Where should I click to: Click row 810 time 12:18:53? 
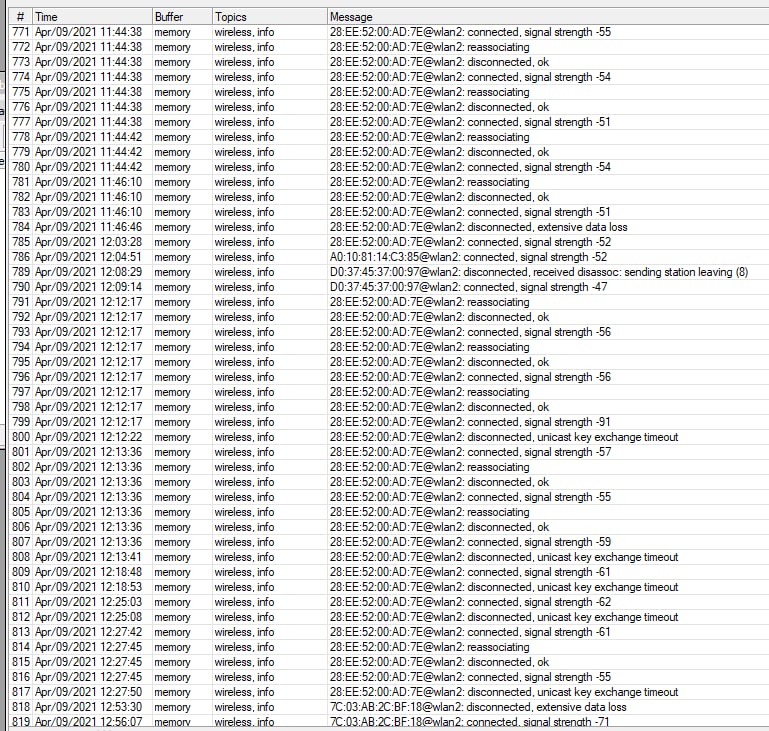88,587
